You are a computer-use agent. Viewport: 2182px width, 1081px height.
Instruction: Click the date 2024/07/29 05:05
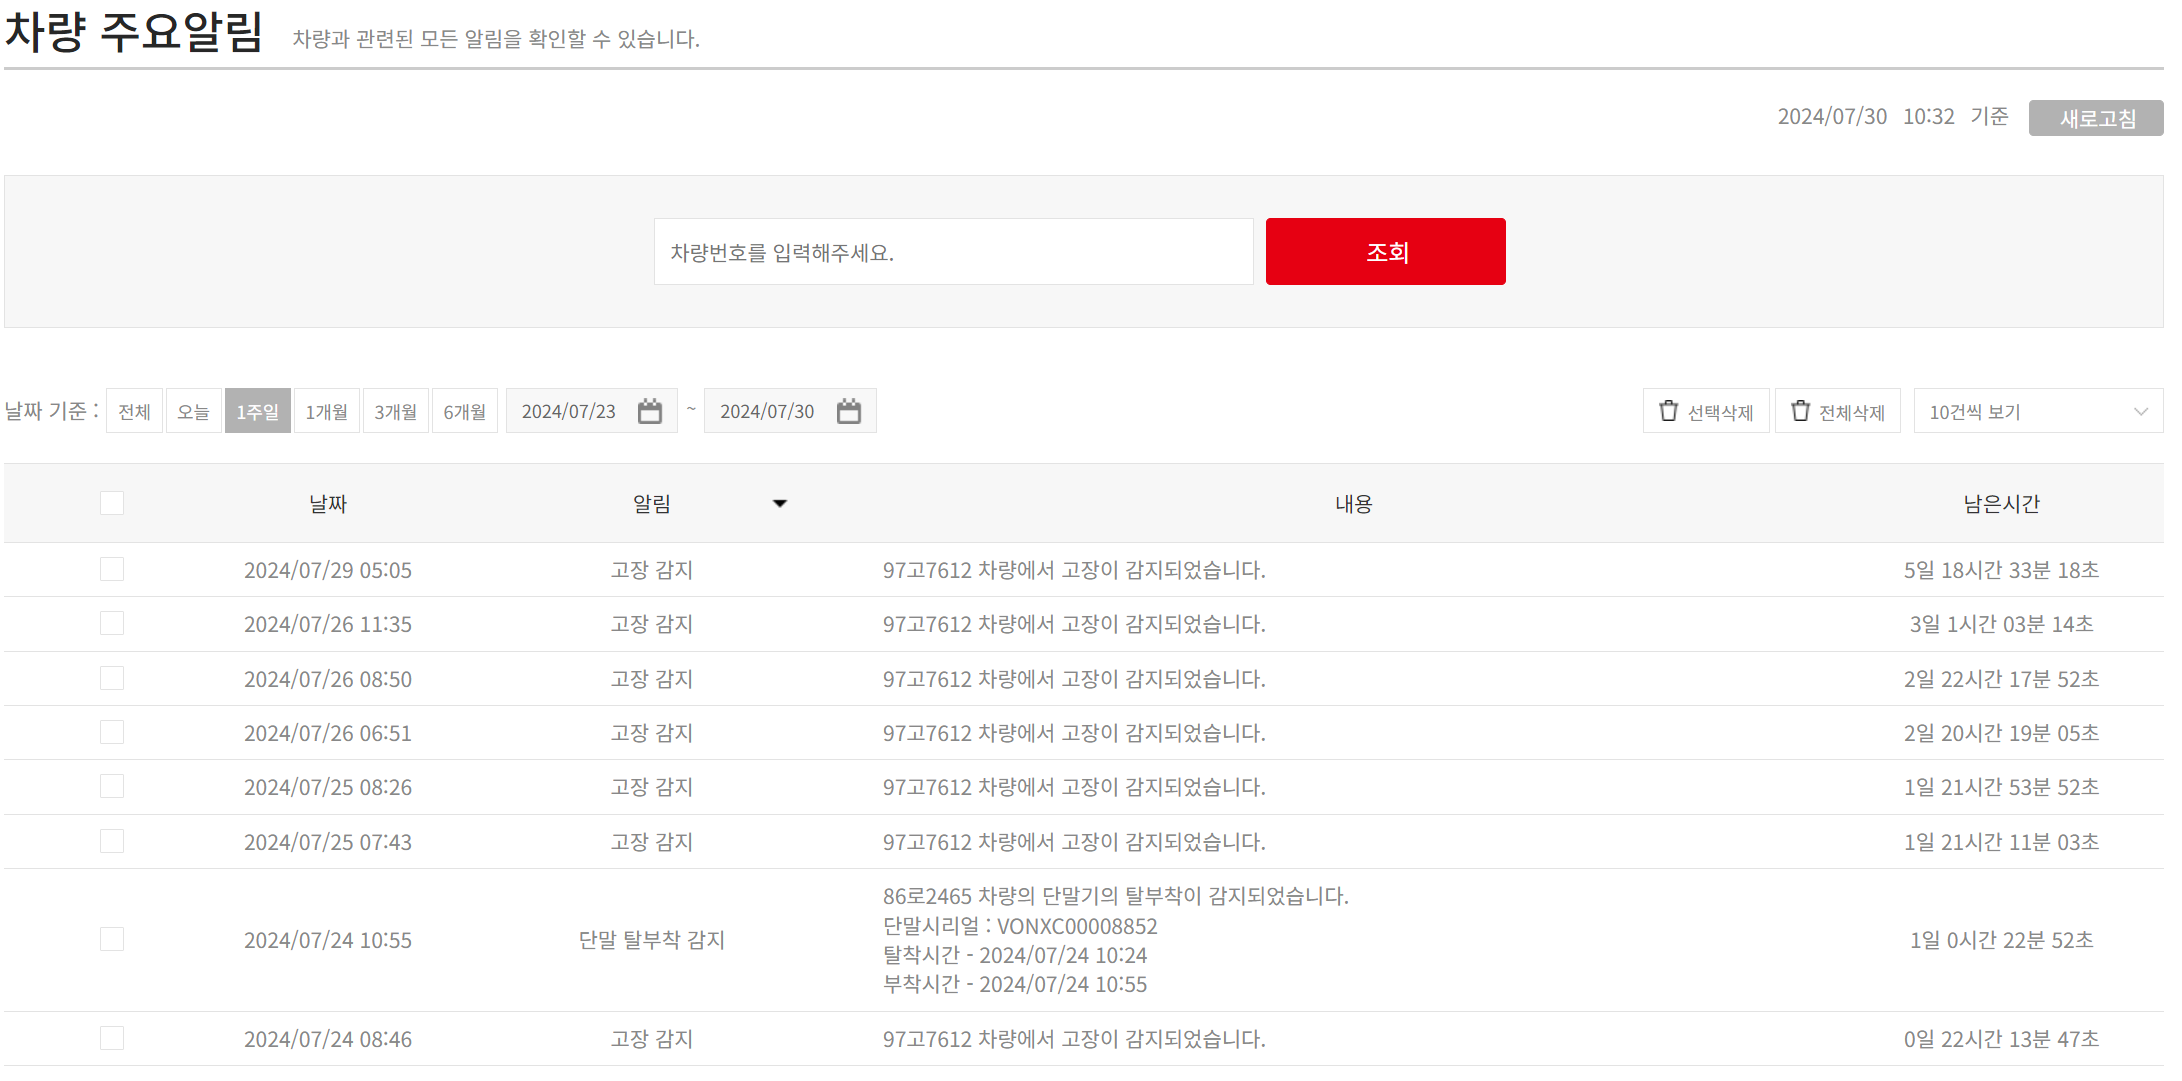(328, 570)
